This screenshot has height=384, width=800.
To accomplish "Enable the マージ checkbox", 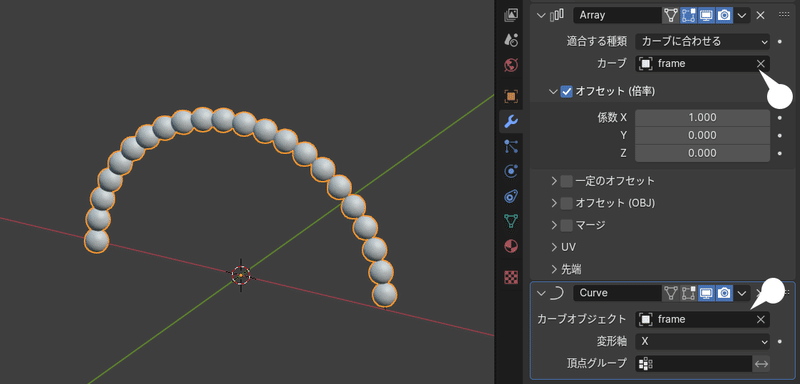I will point(566,225).
